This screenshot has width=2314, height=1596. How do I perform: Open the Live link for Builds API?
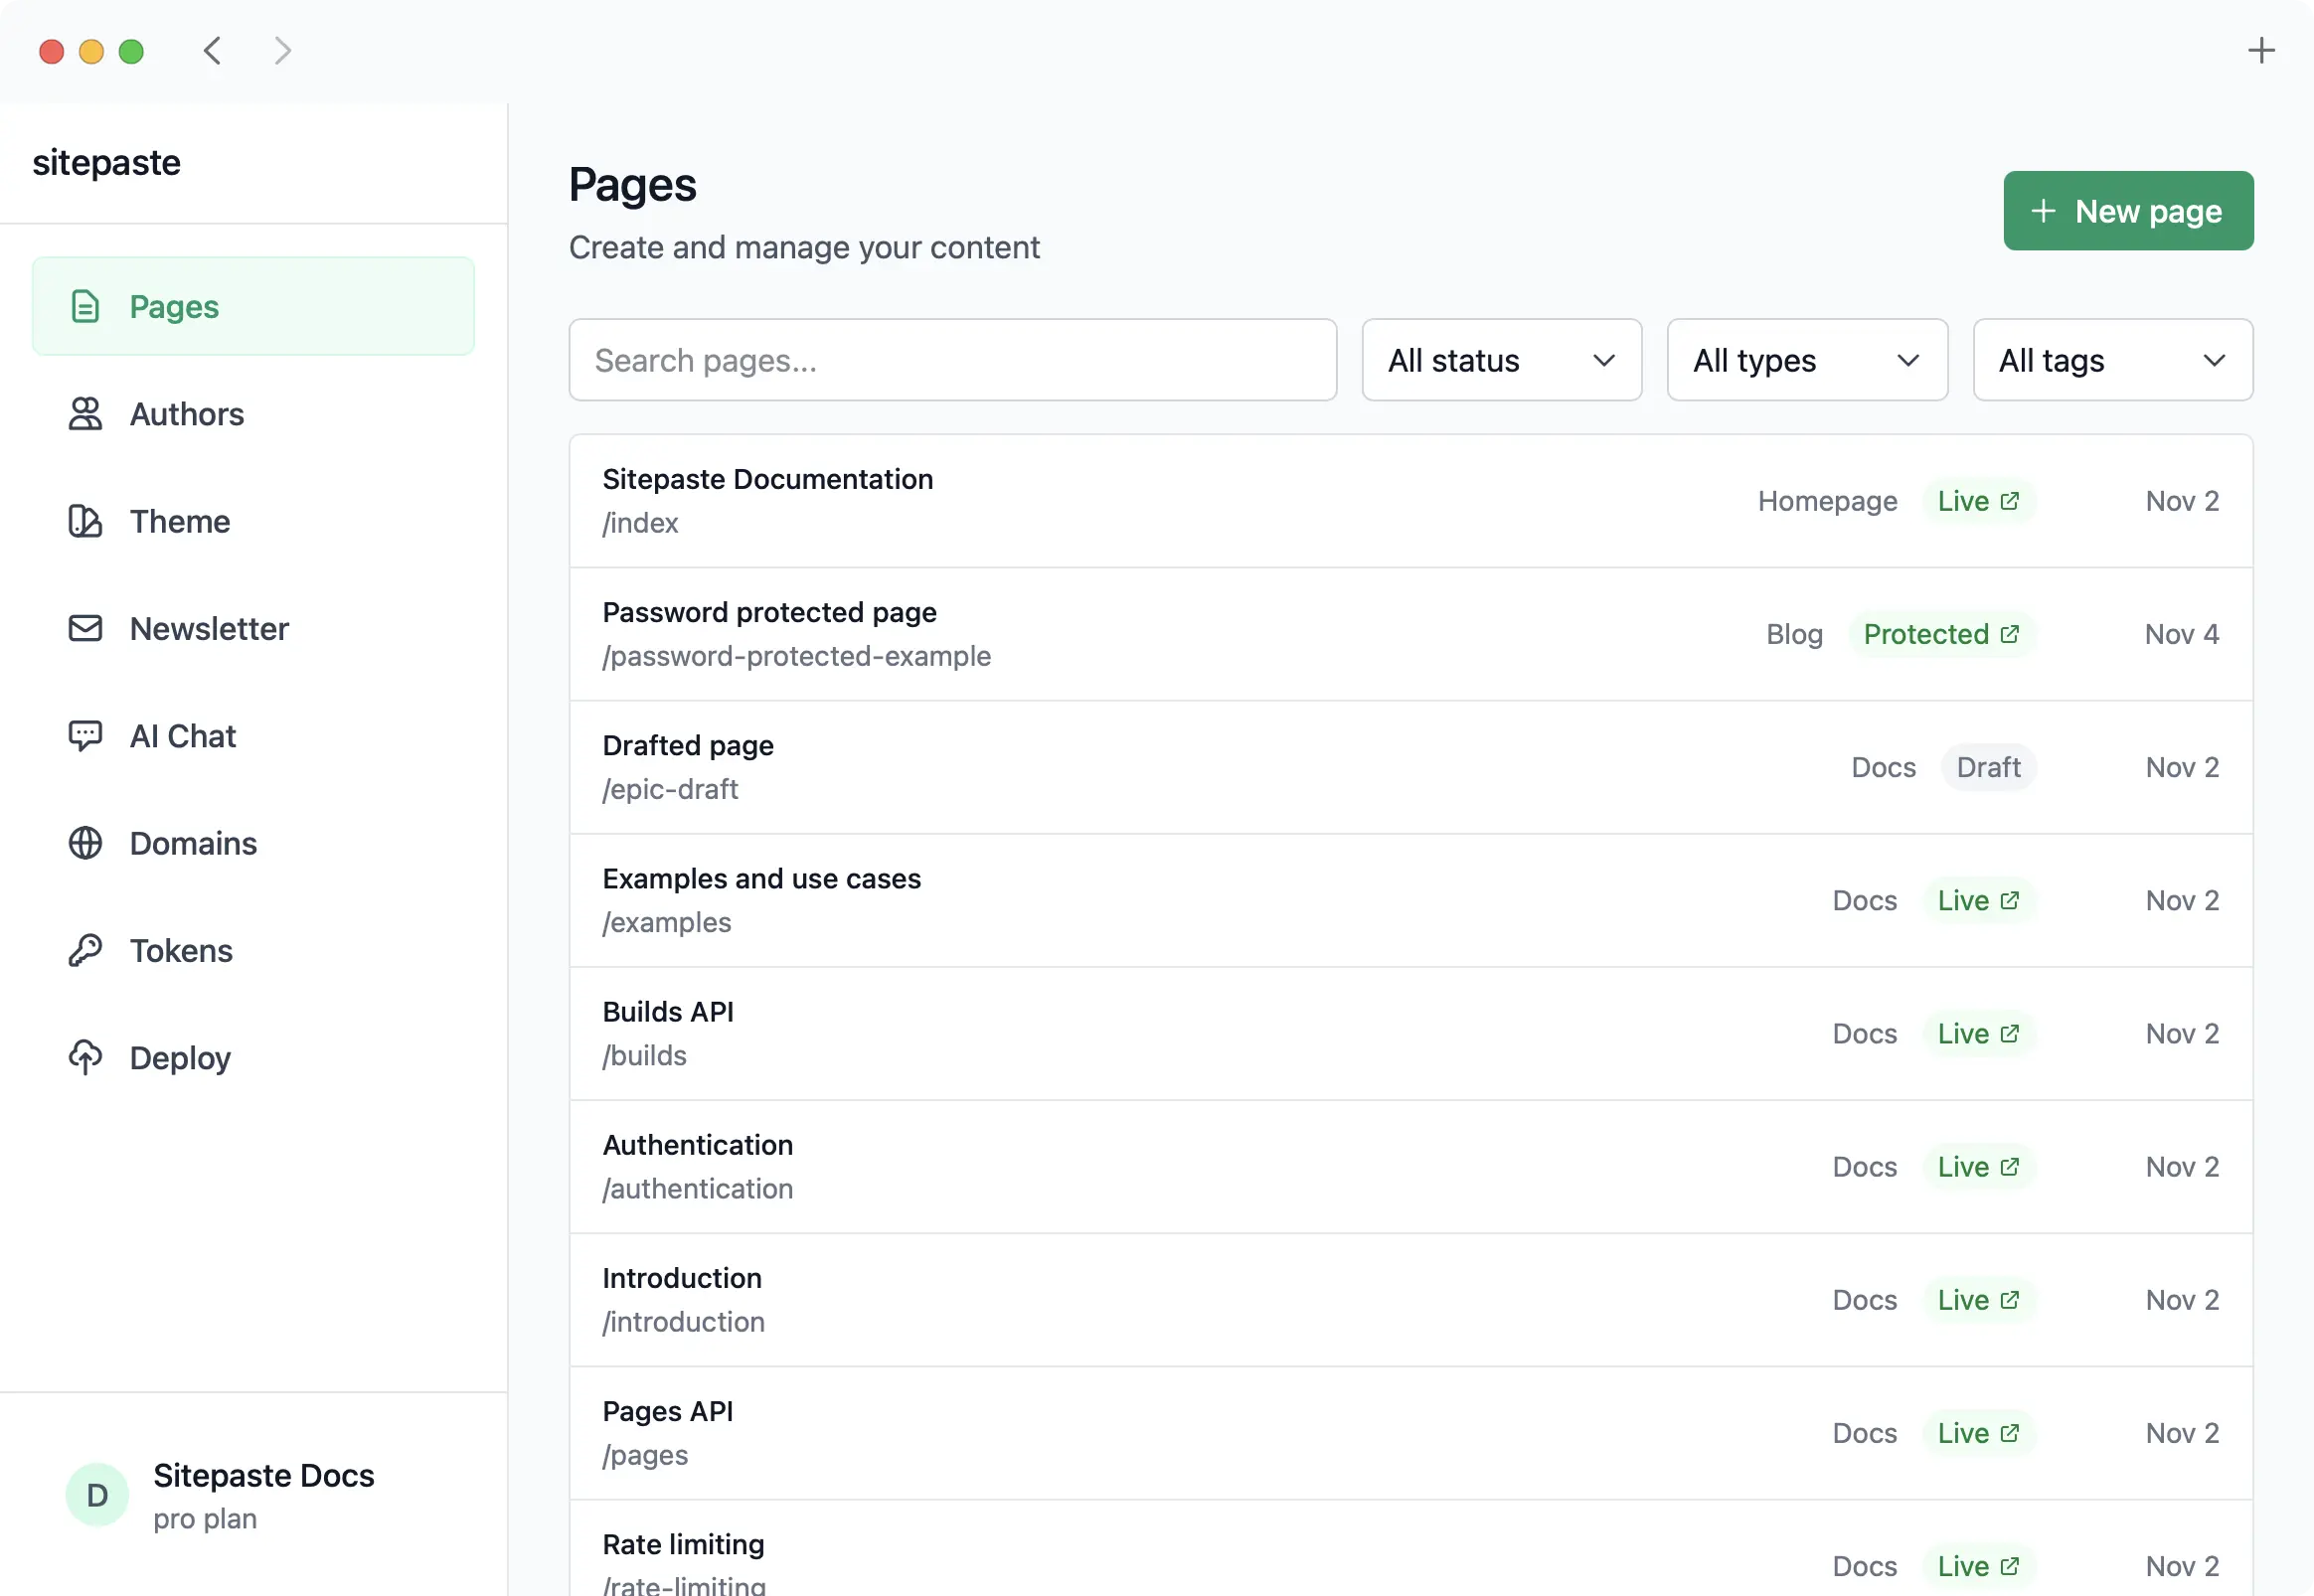[1978, 1033]
